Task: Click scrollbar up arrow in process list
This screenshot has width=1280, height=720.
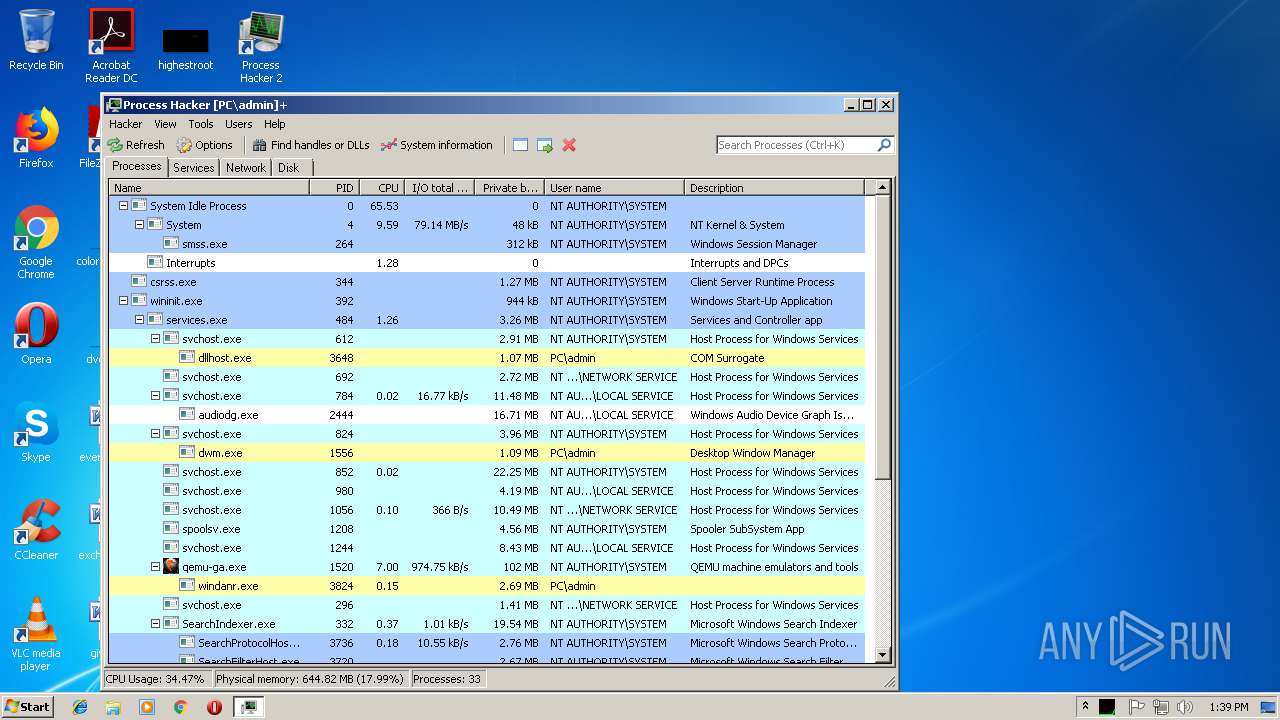Action: point(882,187)
